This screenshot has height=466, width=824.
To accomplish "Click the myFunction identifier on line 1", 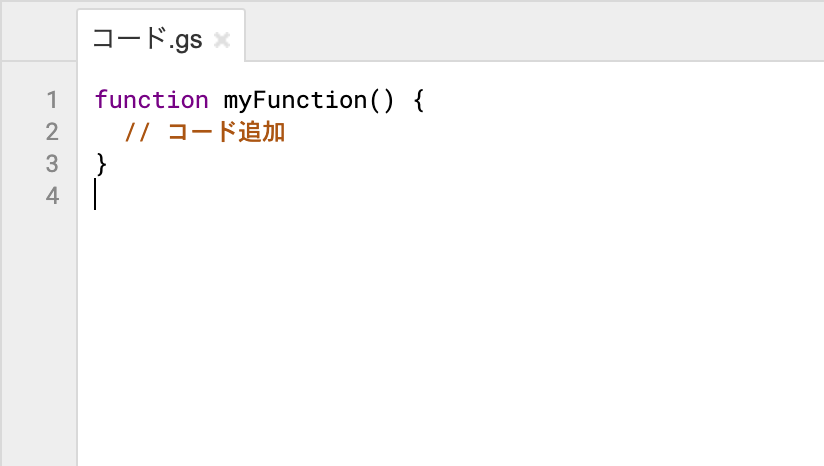I will click(296, 100).
